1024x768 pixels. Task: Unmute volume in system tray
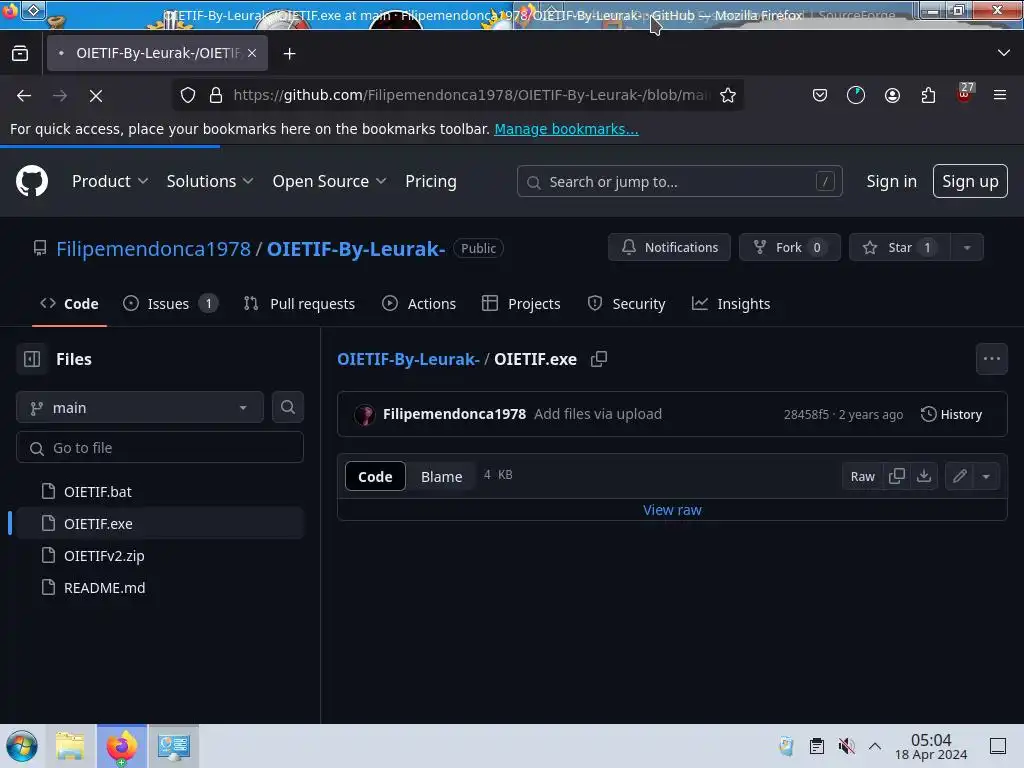pos(846,746)
